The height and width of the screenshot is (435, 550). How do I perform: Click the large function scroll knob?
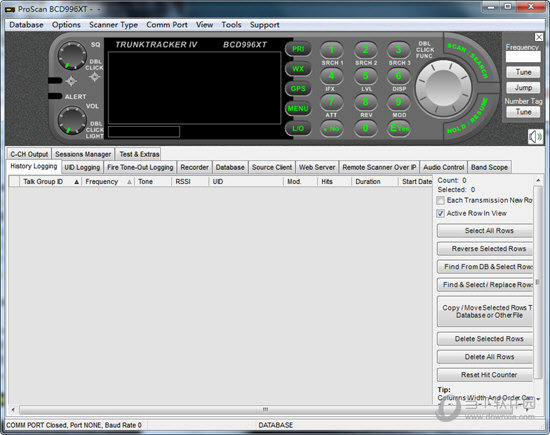443,88
